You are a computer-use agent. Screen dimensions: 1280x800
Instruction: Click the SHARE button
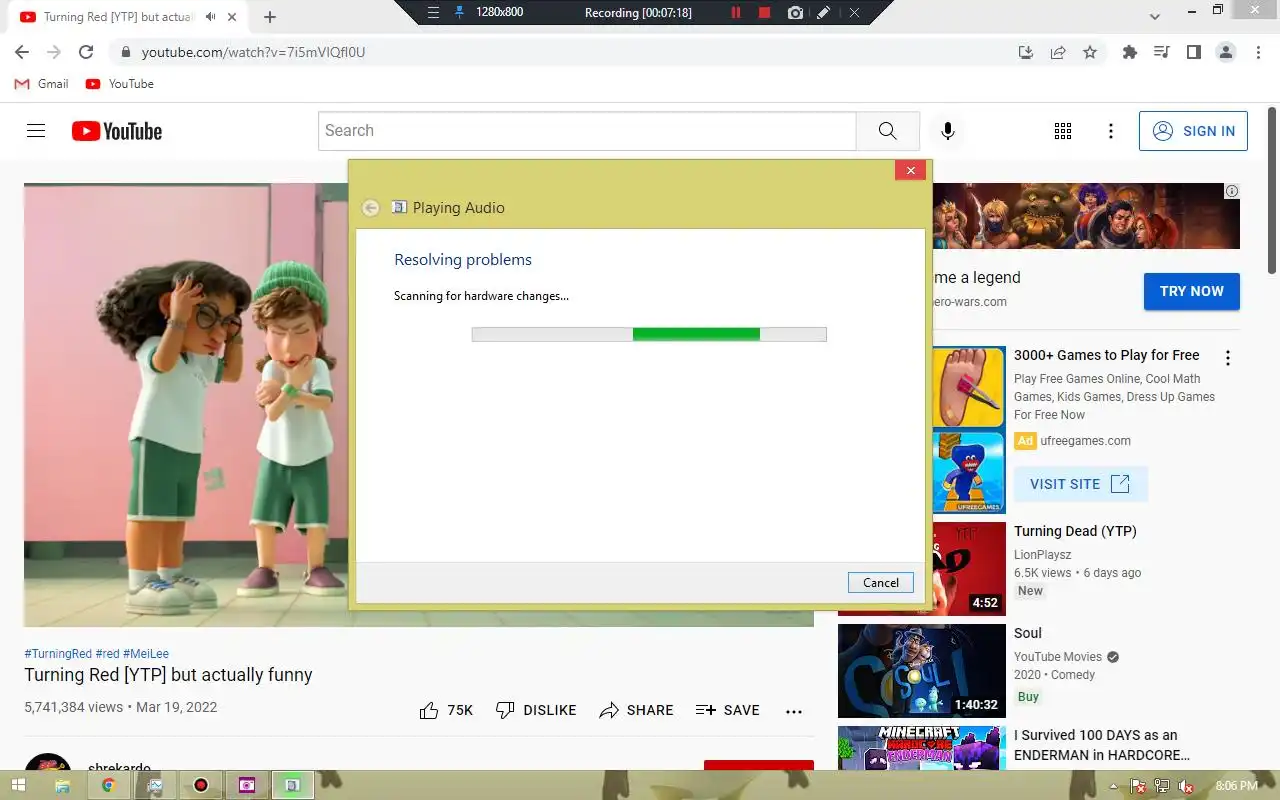coord(636,710)
